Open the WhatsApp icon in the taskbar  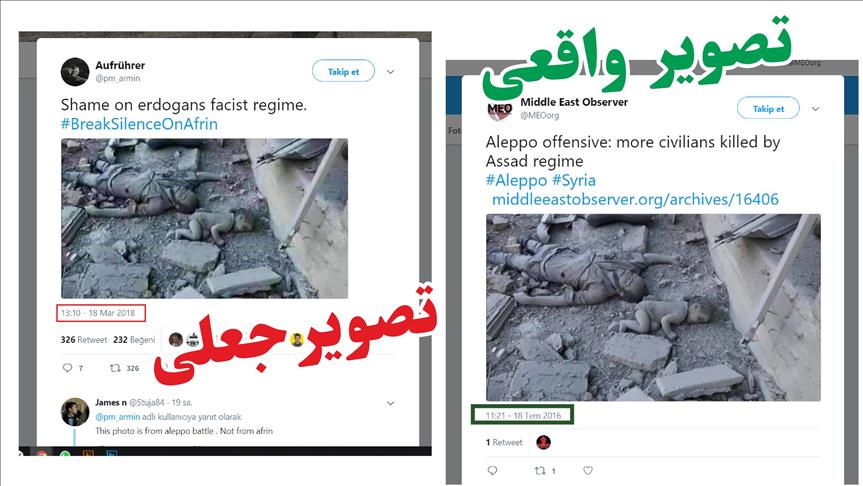[65, 455]
